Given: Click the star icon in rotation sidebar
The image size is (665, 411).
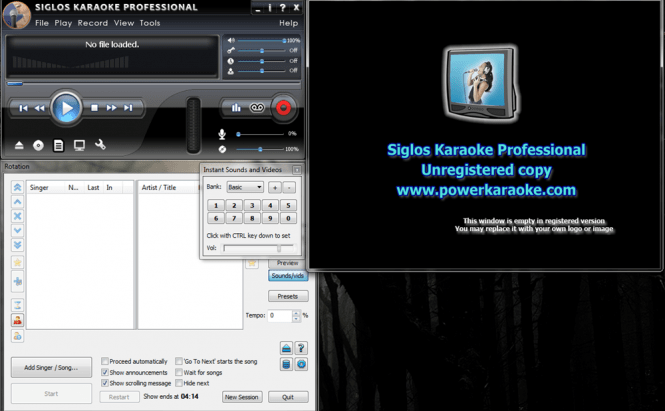Looking at the screenshot, I should pyautogui.click(x=17, y=263).
